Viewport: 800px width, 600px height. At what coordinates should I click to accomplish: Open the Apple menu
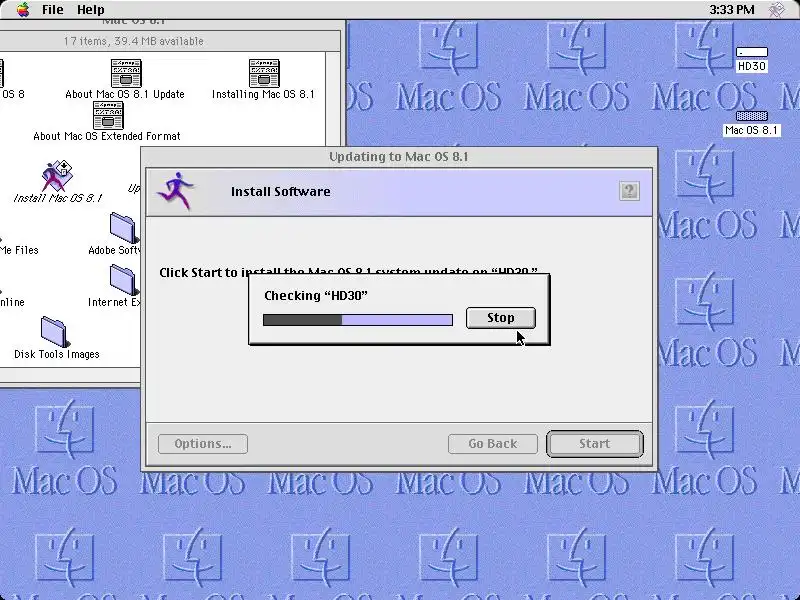(23, 9)
